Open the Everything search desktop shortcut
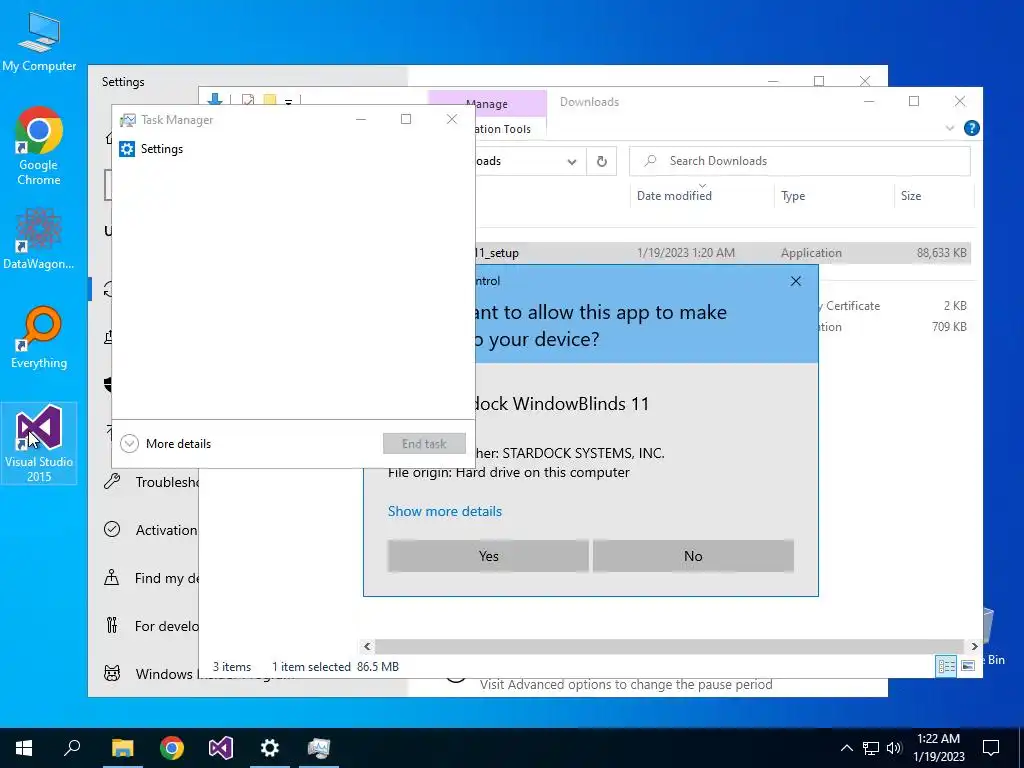Screen dimensions: 1024x768 click(39, 338)
